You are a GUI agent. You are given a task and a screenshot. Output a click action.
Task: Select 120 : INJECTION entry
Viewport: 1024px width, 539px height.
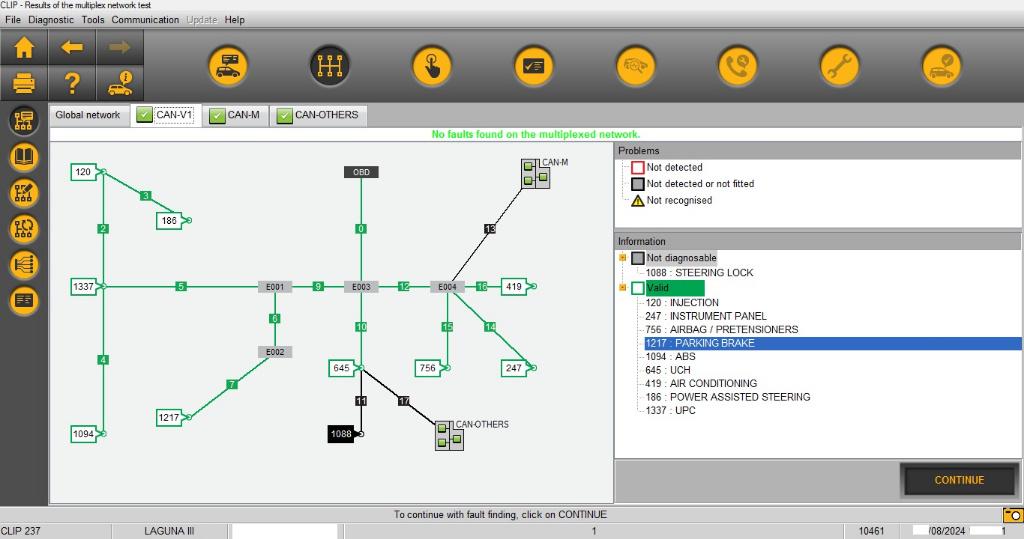pos(682,302)
